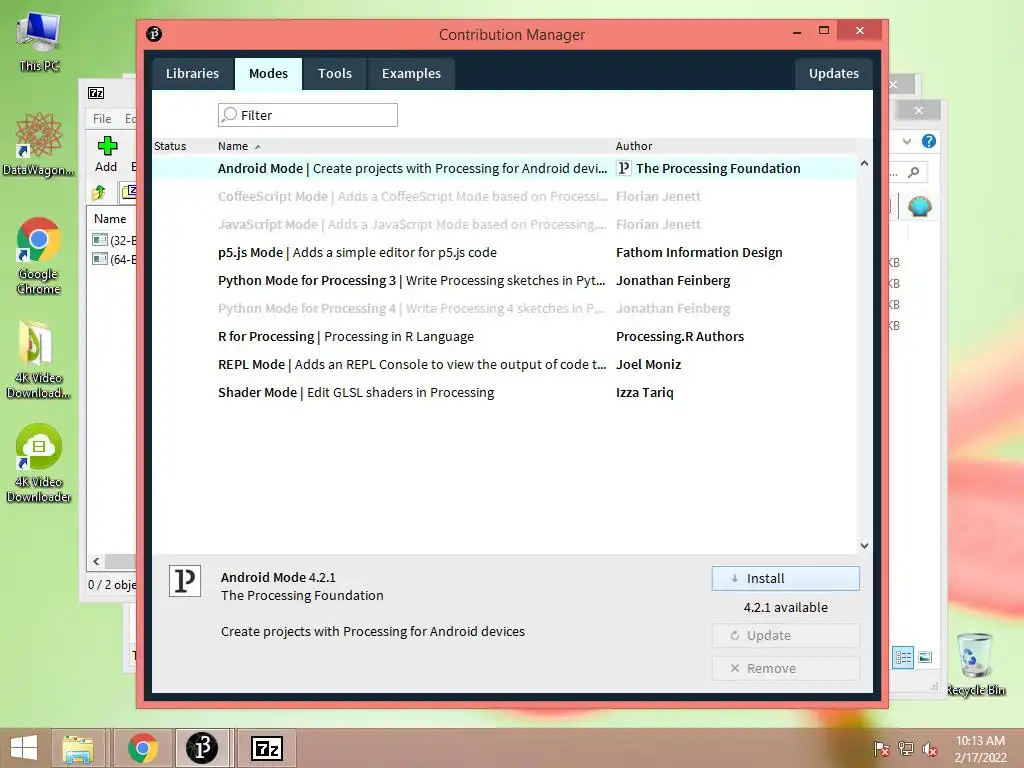Click the large Processing logo in details panel
Viewport: 1024px width, 768px height.
click(x=185, y=581)
